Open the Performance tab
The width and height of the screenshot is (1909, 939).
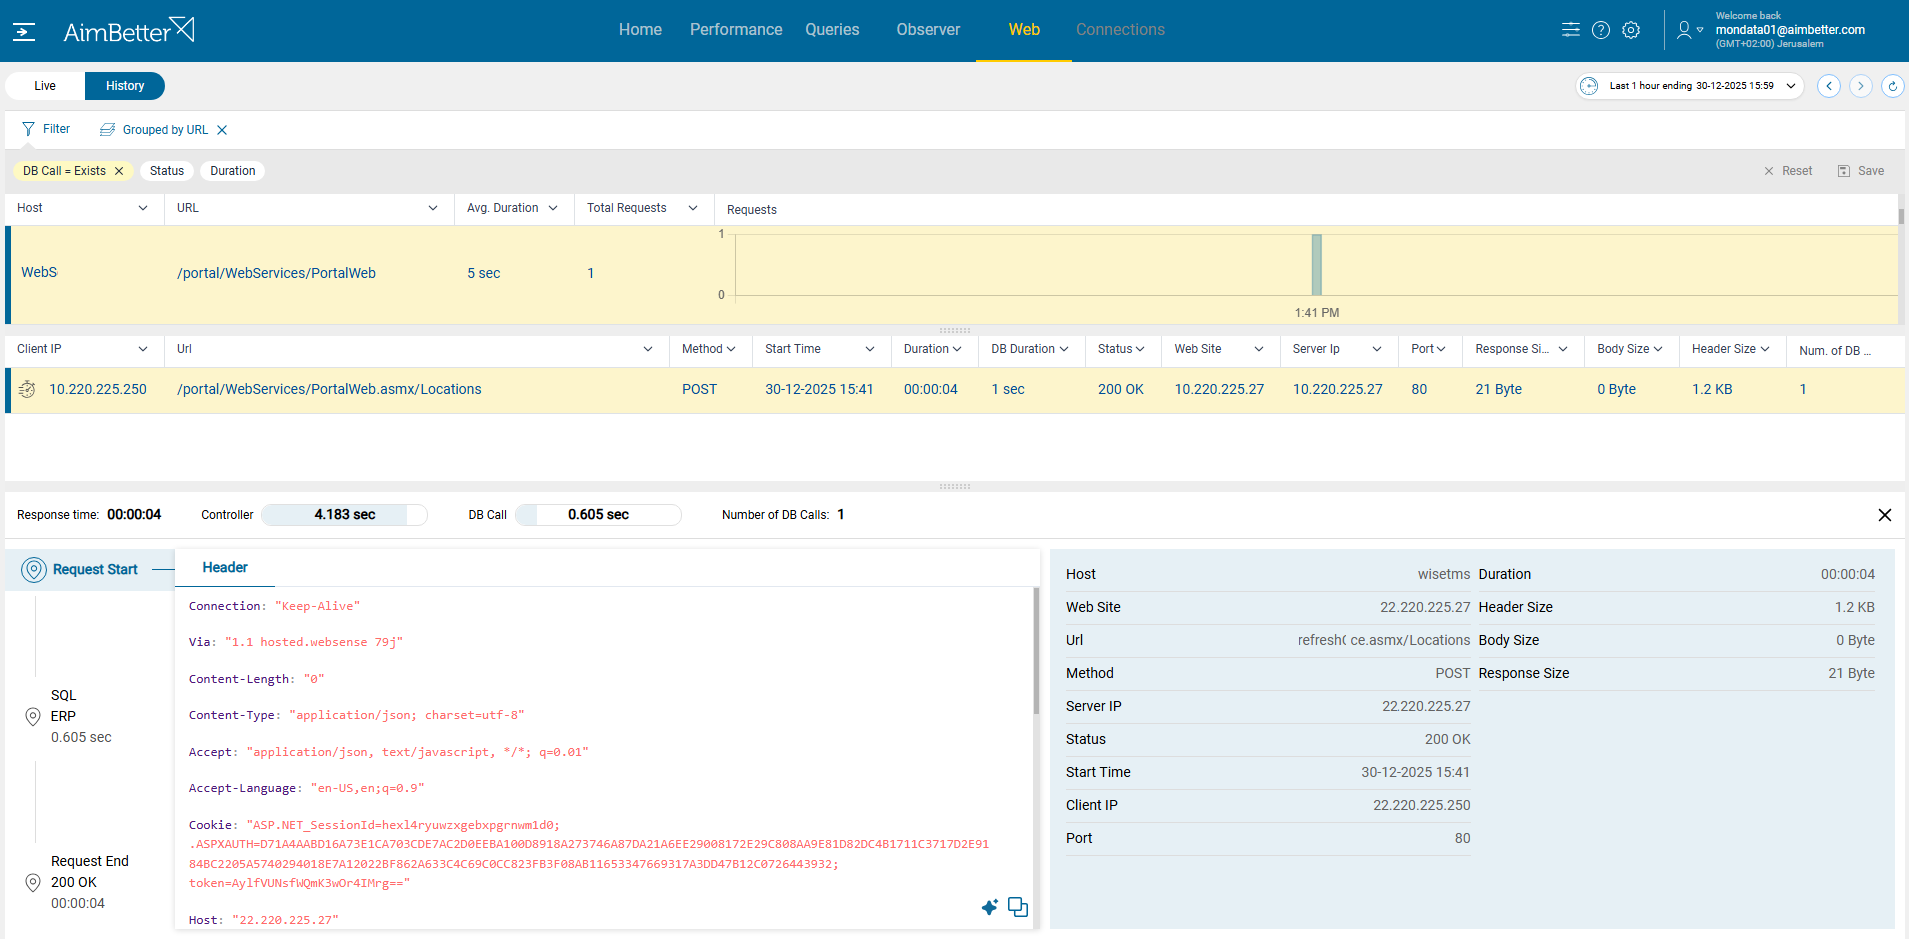click(735, 30)
